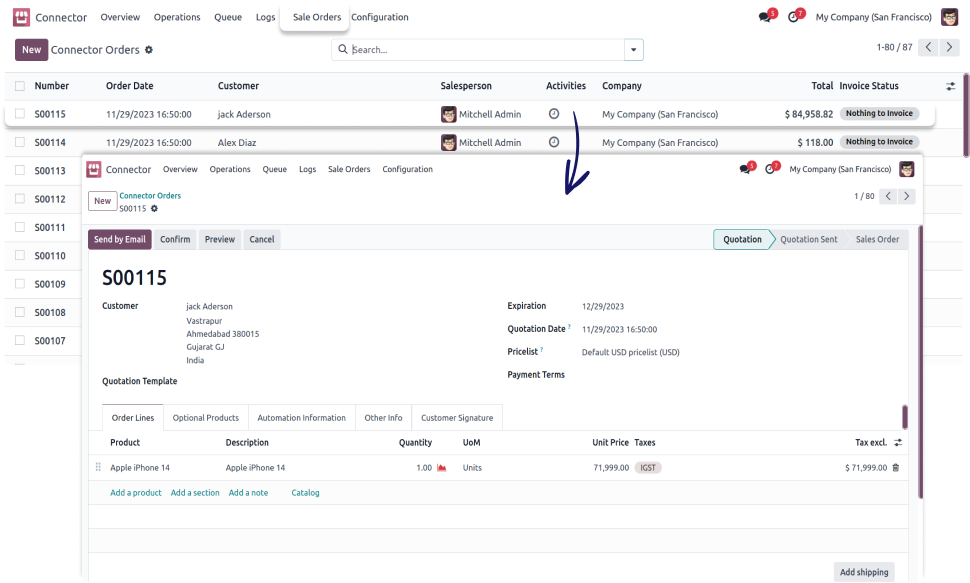
Task: Open the company switcher in the form window
Action: click(x=840, y=169)
